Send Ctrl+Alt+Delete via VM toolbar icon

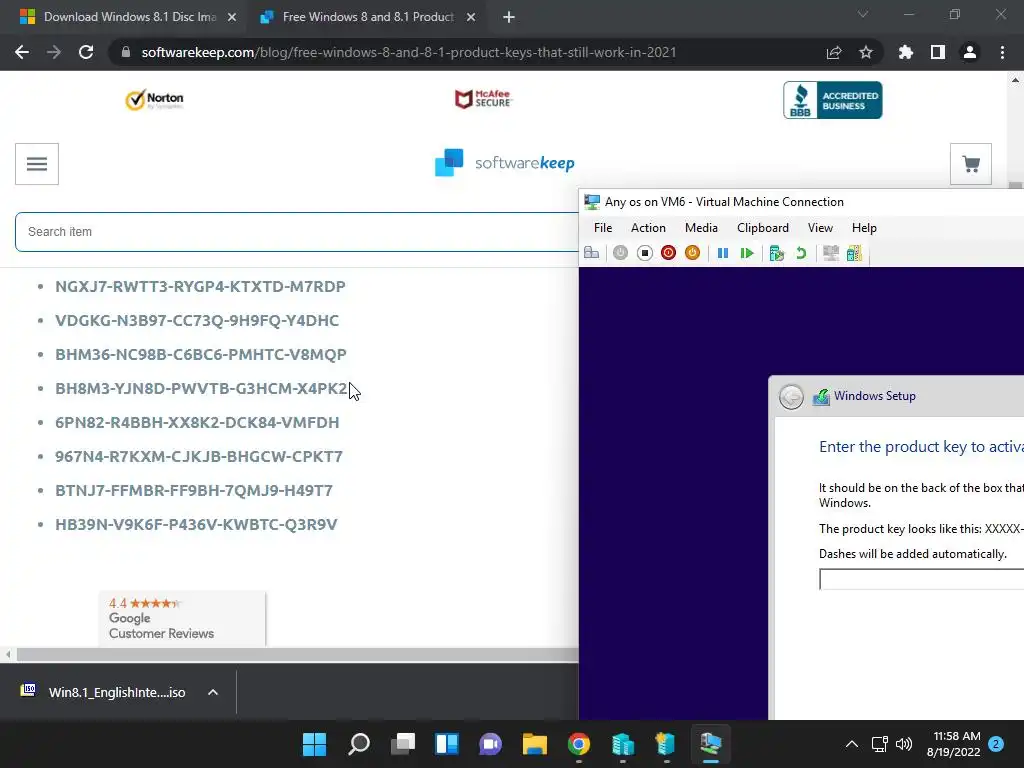click(x=592, y=253)
